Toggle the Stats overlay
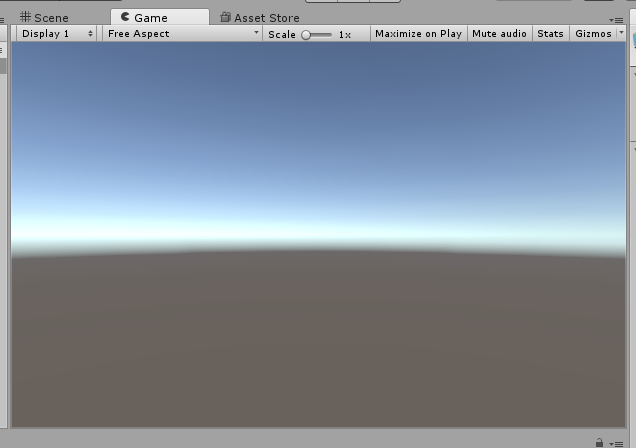Viewport: 636px width, 448px height. 550,34
